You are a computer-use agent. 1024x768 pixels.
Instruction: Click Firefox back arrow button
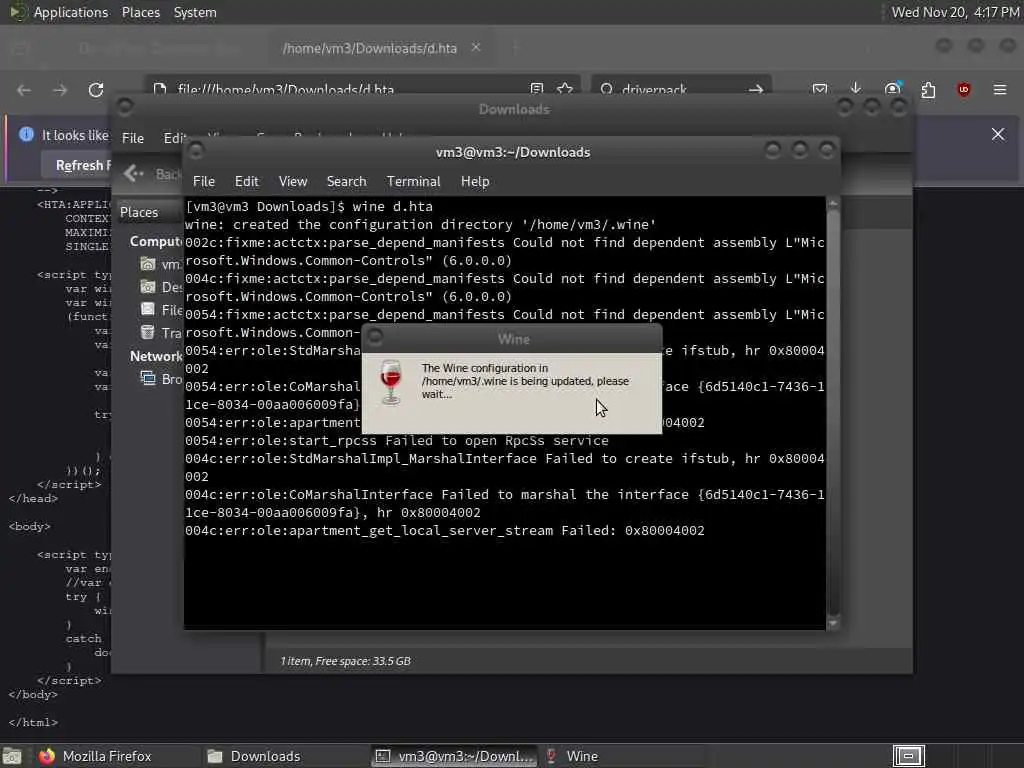24,90
